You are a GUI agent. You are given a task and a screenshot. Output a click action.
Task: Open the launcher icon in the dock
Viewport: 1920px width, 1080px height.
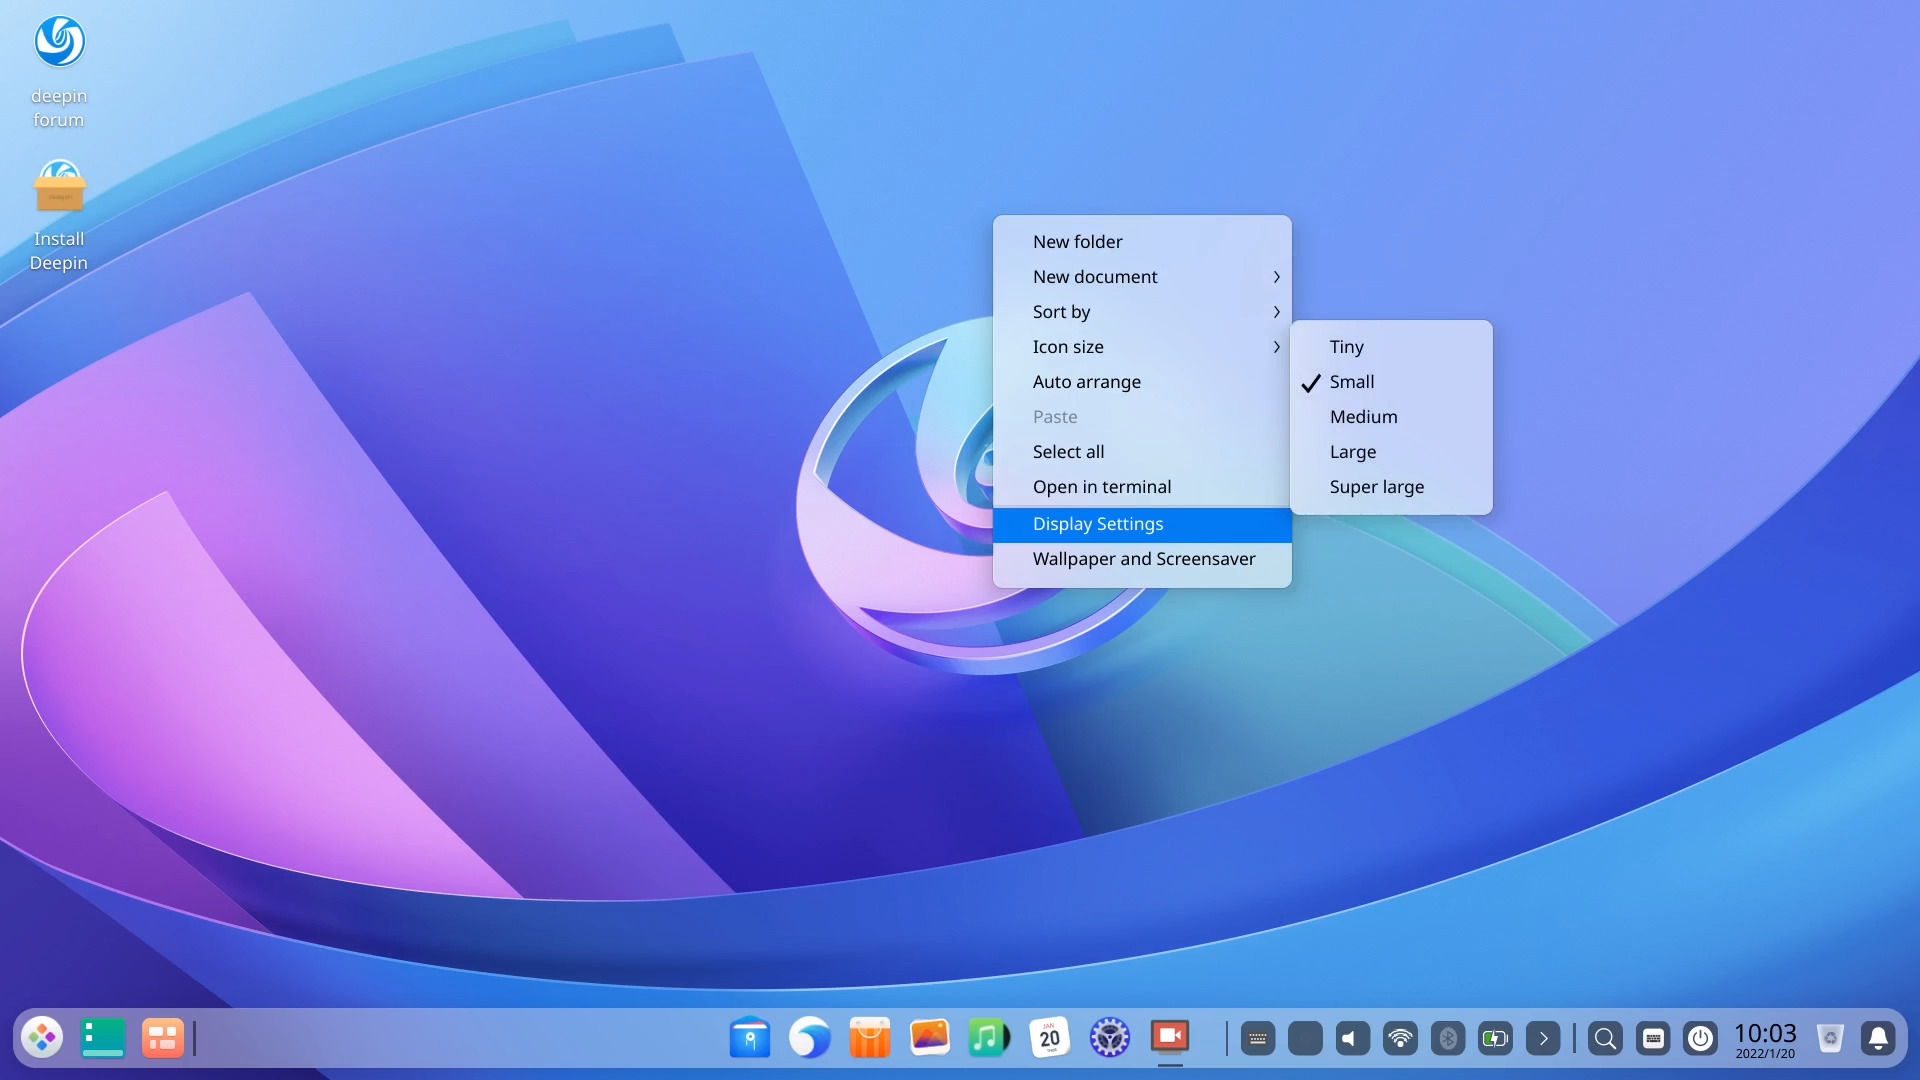42,1038
